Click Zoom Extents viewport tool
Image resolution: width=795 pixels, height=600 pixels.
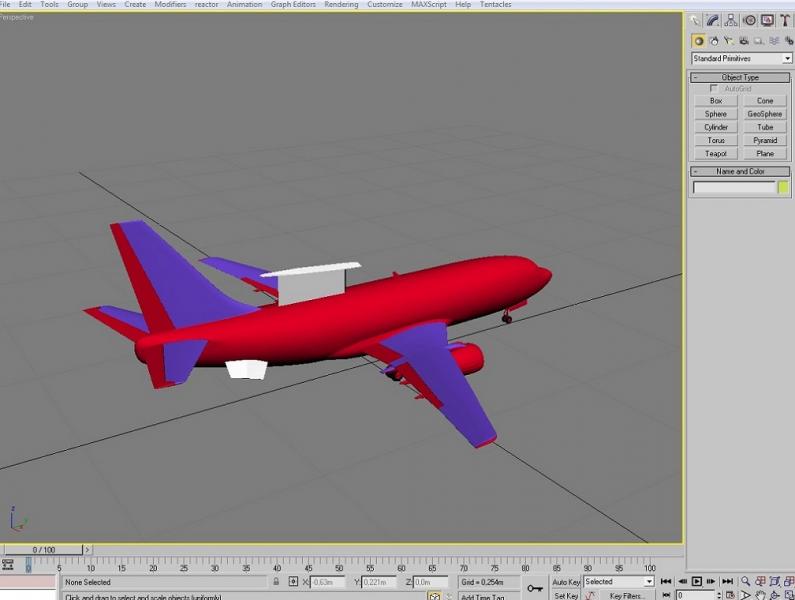coord(775,581)
